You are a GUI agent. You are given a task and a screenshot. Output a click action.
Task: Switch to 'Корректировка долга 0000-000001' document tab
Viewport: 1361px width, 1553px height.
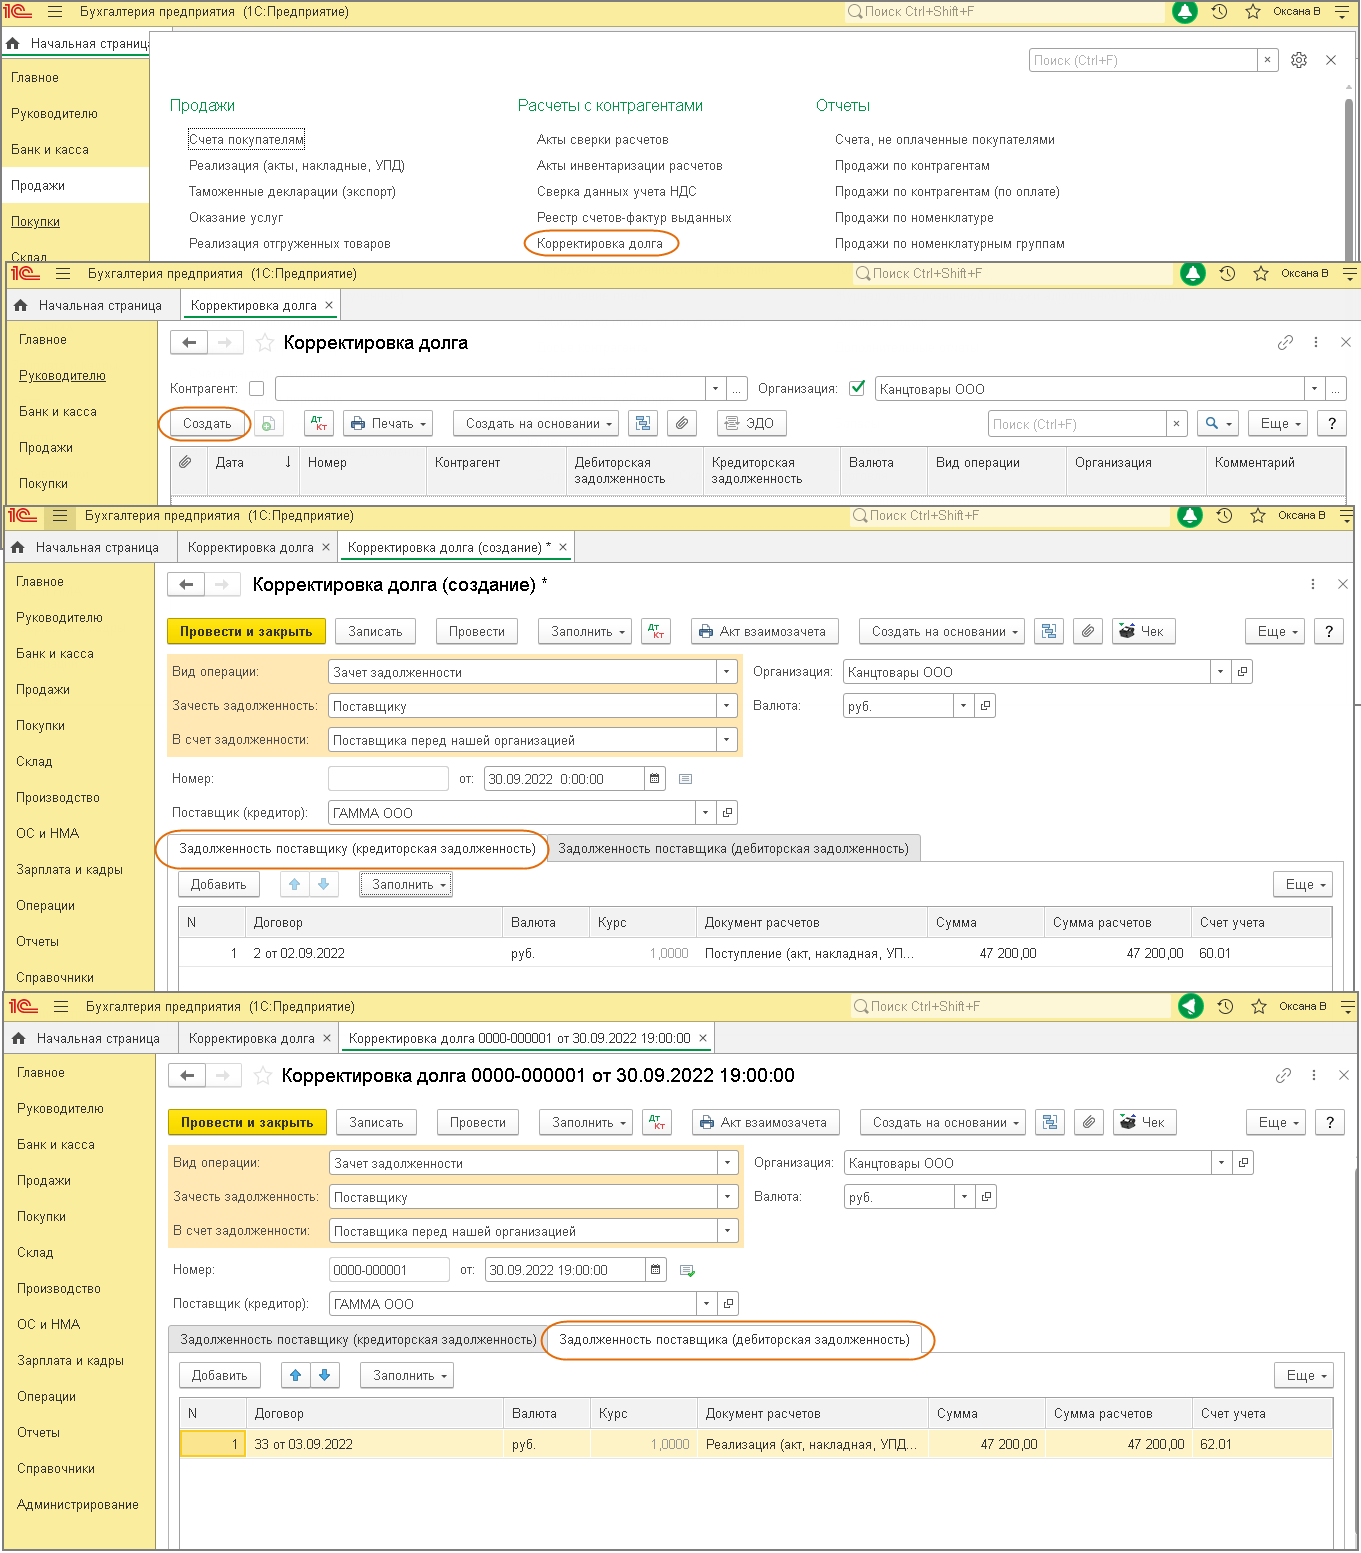[520, 1039]
